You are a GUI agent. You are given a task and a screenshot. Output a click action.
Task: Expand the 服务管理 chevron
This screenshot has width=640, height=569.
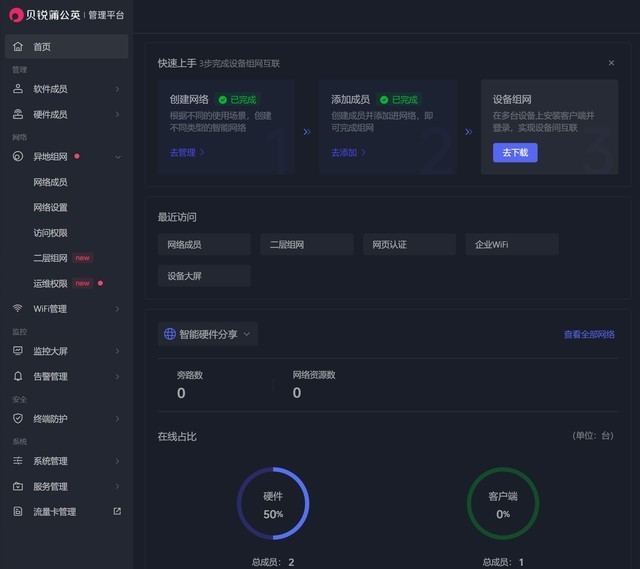click(x=118, y=487)
